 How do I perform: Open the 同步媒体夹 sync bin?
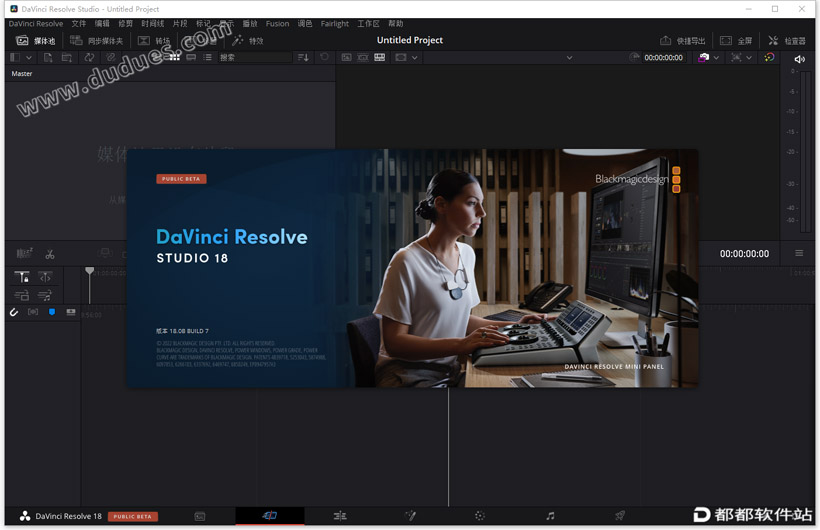pyautogui.click(x=97, y=41)
